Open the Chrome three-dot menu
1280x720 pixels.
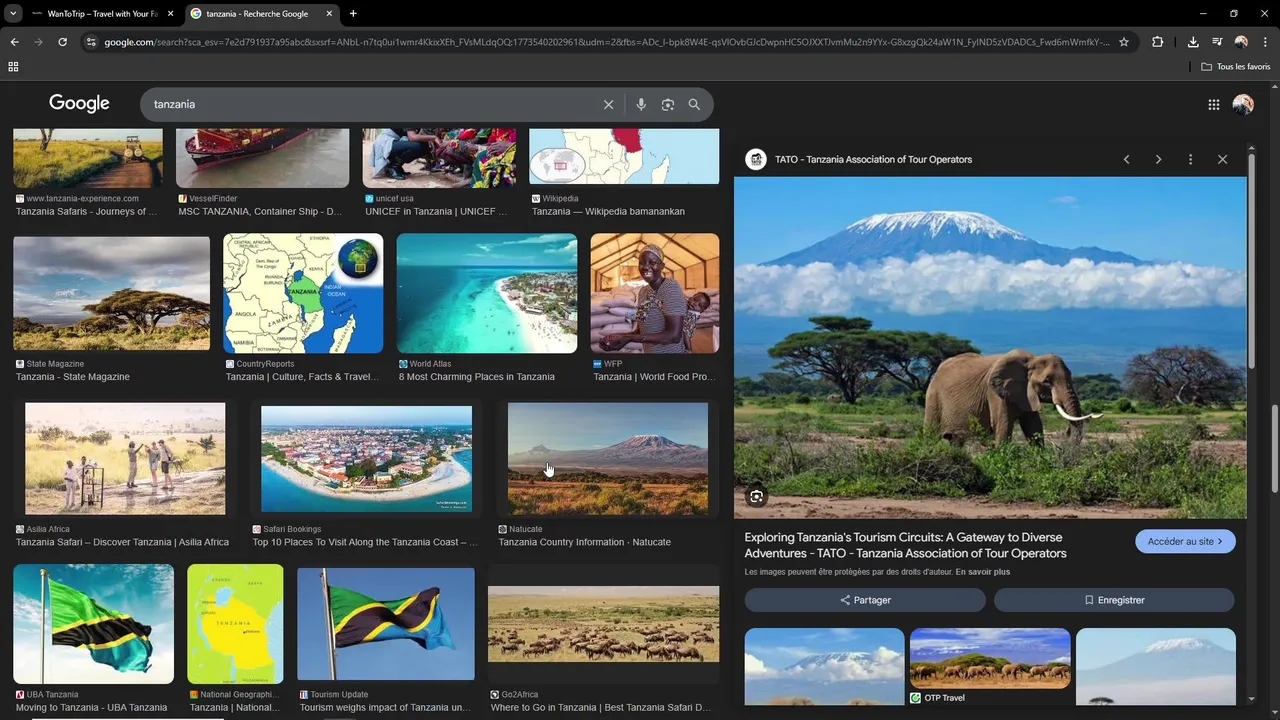pyautogui.click(x=1265, y=42)
